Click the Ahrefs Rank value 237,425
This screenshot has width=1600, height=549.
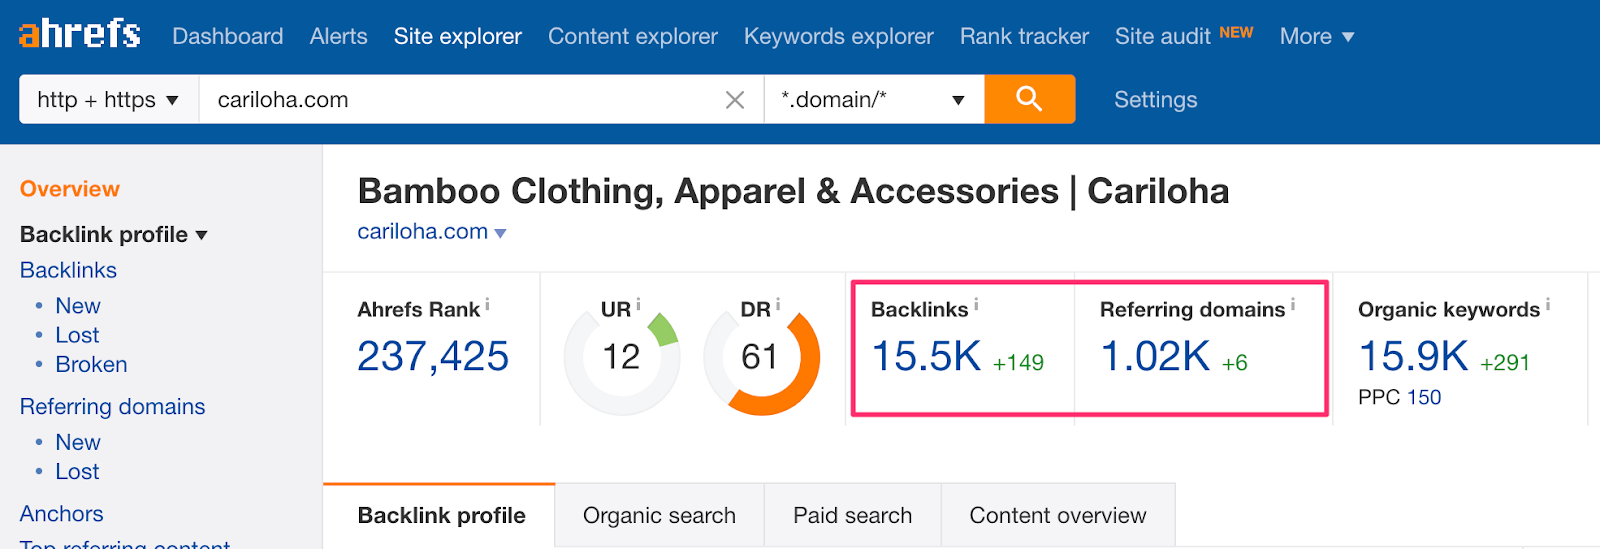pos(433,356)
